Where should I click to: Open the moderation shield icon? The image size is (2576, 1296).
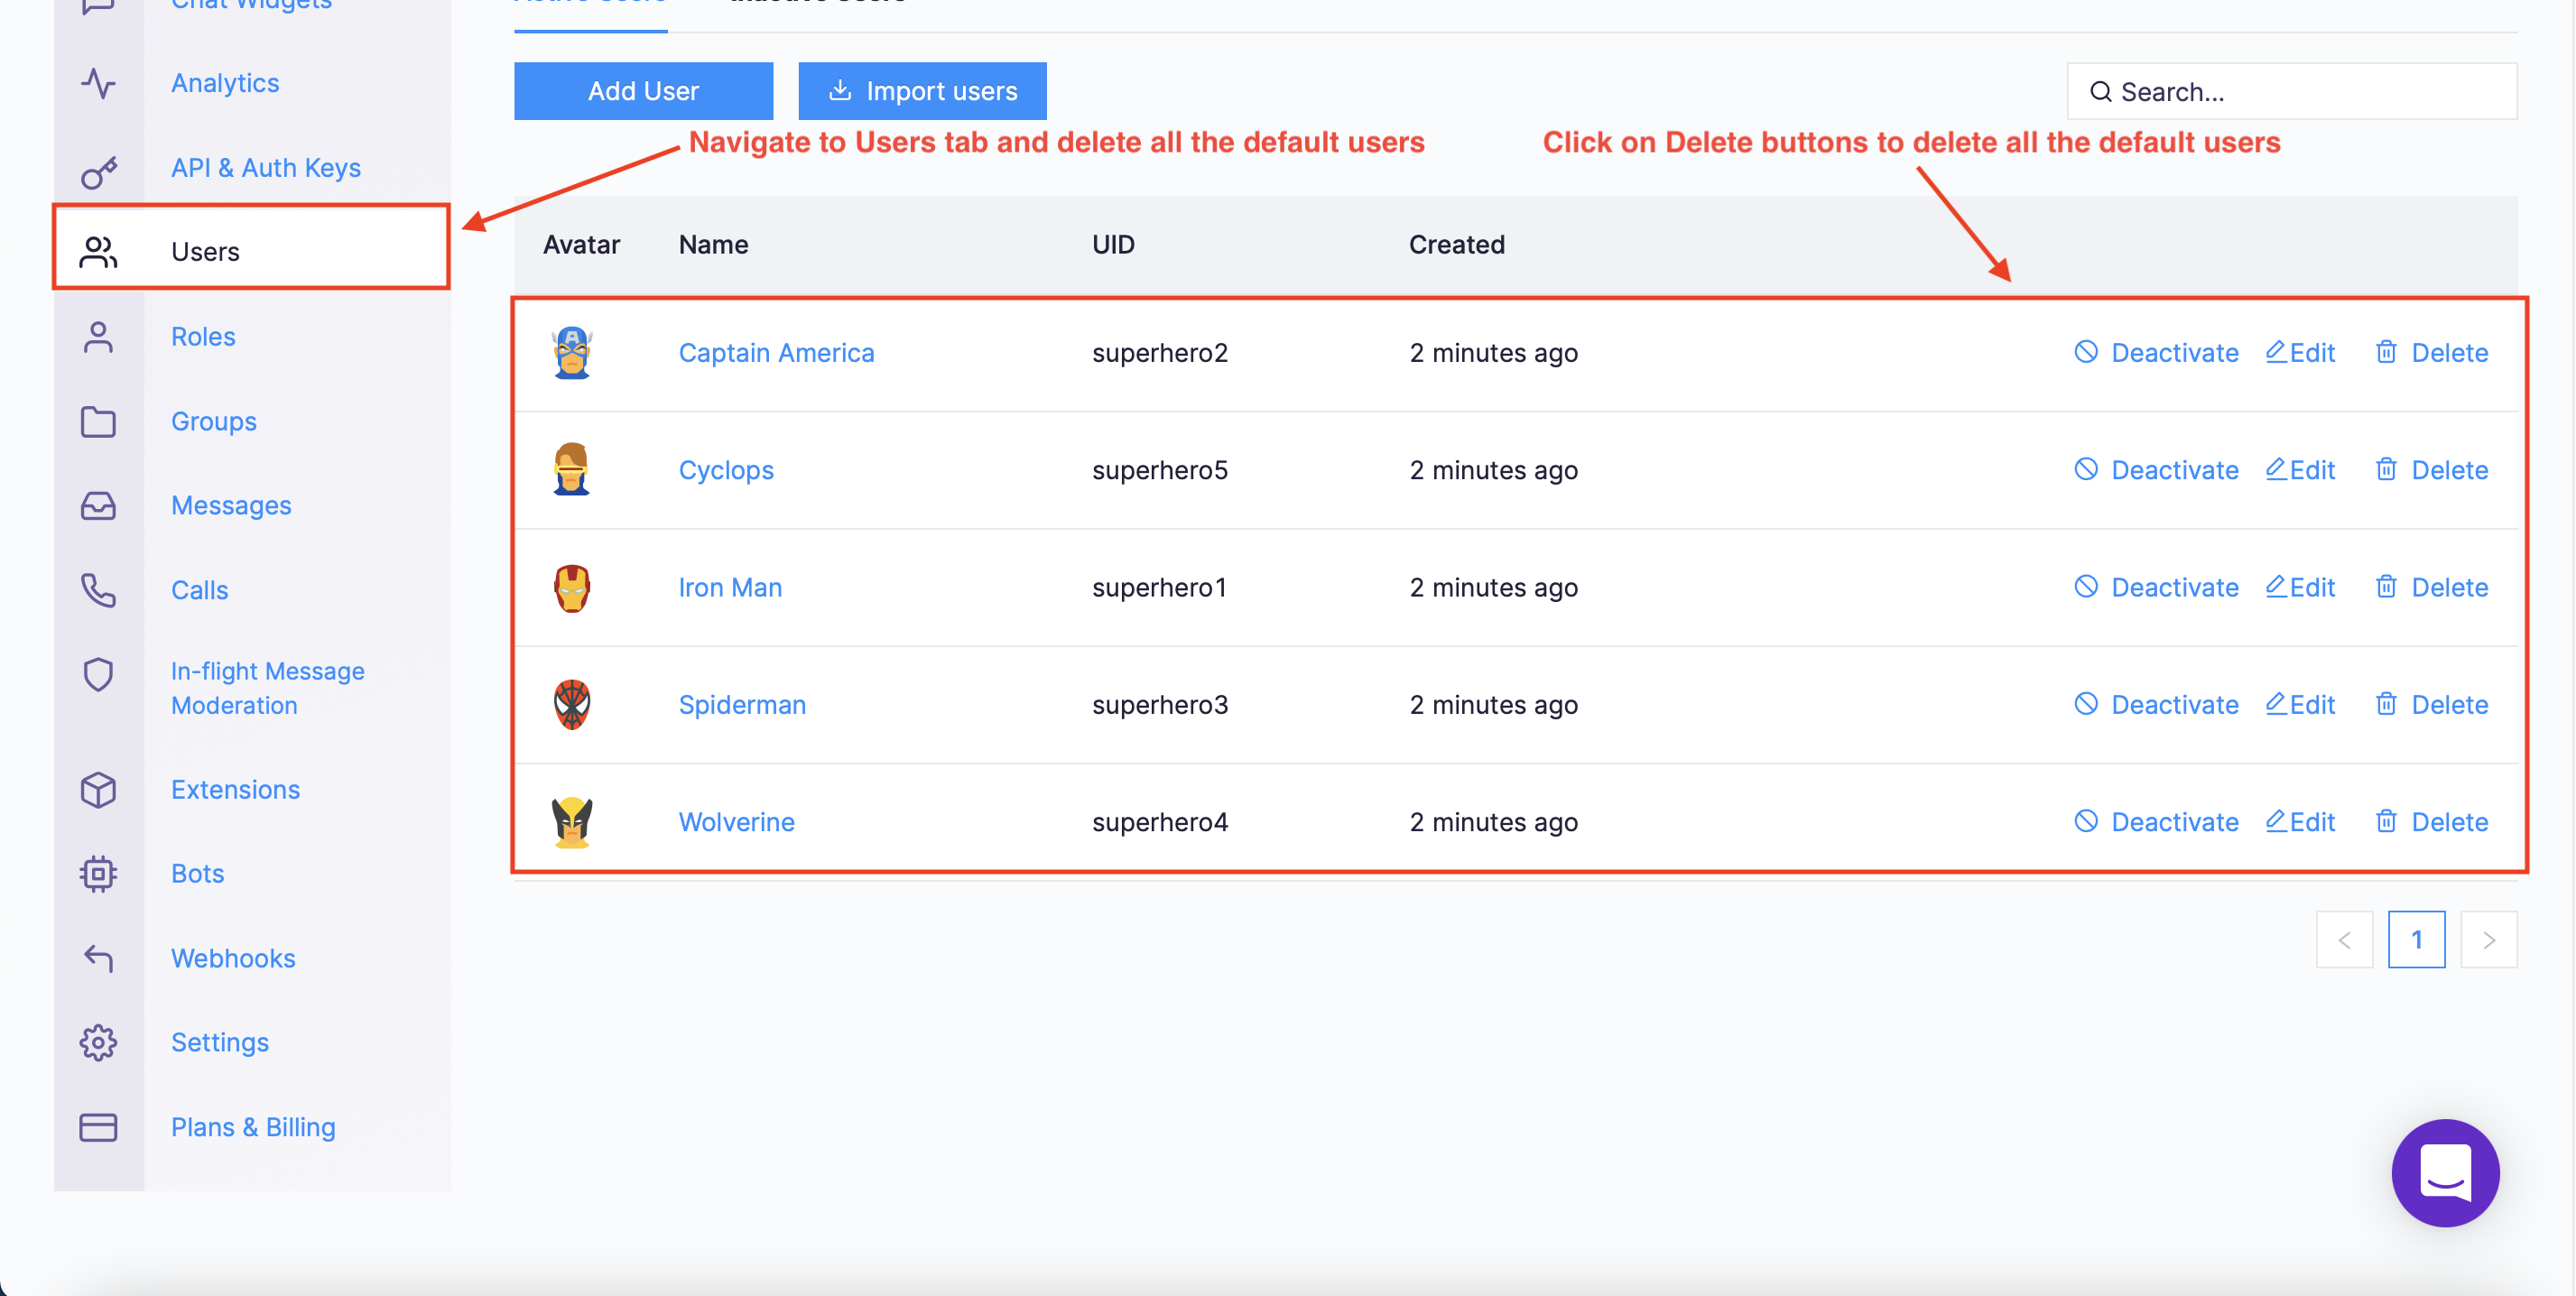[x=98, y=675]
